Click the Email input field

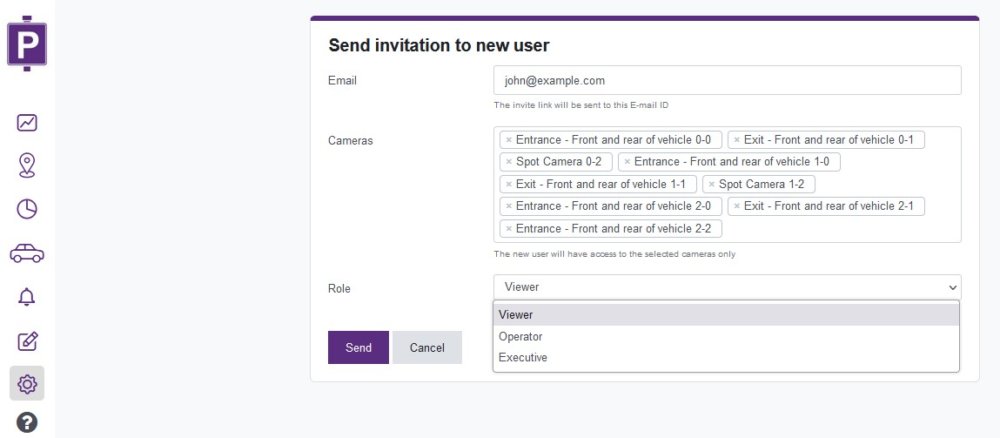[x=727, y=80]
